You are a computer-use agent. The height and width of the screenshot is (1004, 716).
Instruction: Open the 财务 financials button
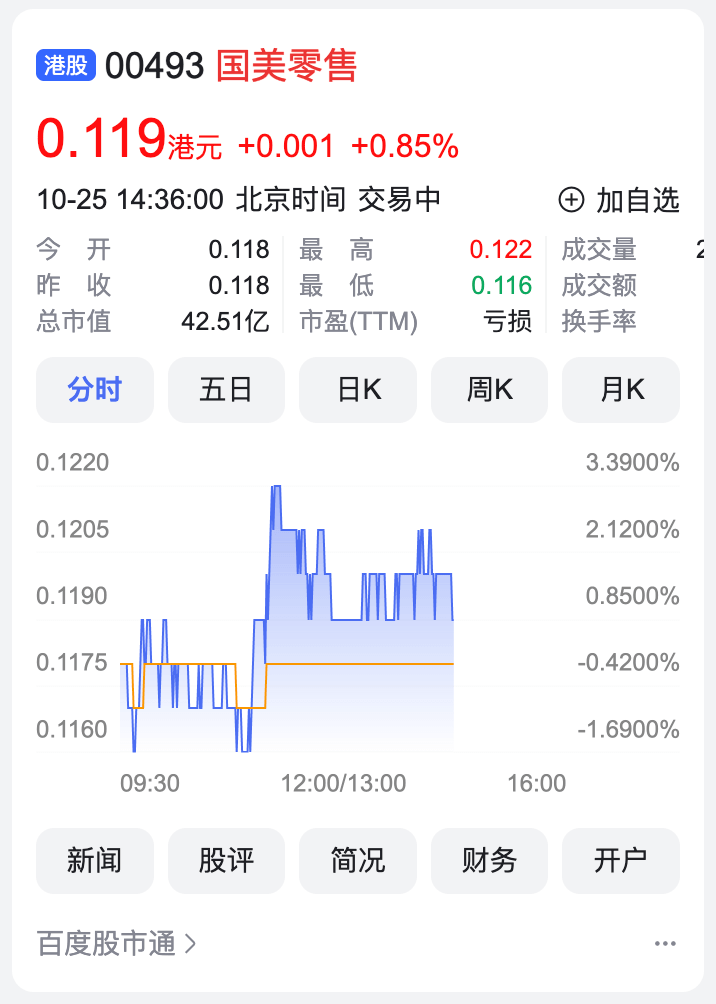click(489, 861)
